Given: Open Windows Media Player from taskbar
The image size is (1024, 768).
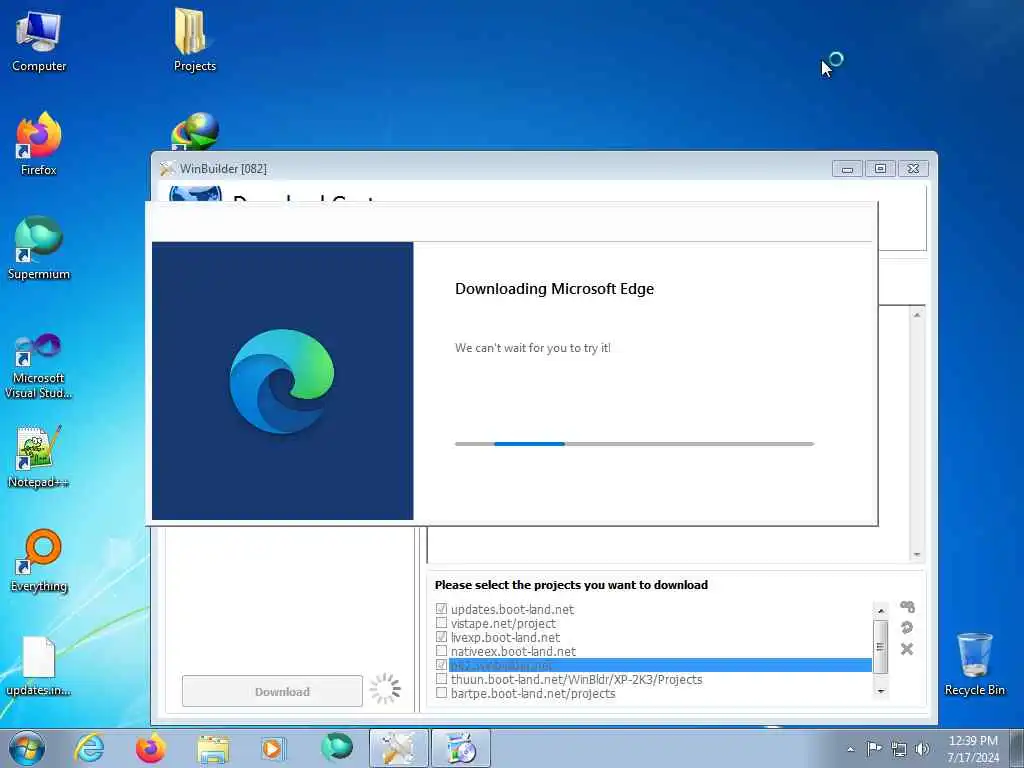Looking at the screenshot, I should coord(273,748).
